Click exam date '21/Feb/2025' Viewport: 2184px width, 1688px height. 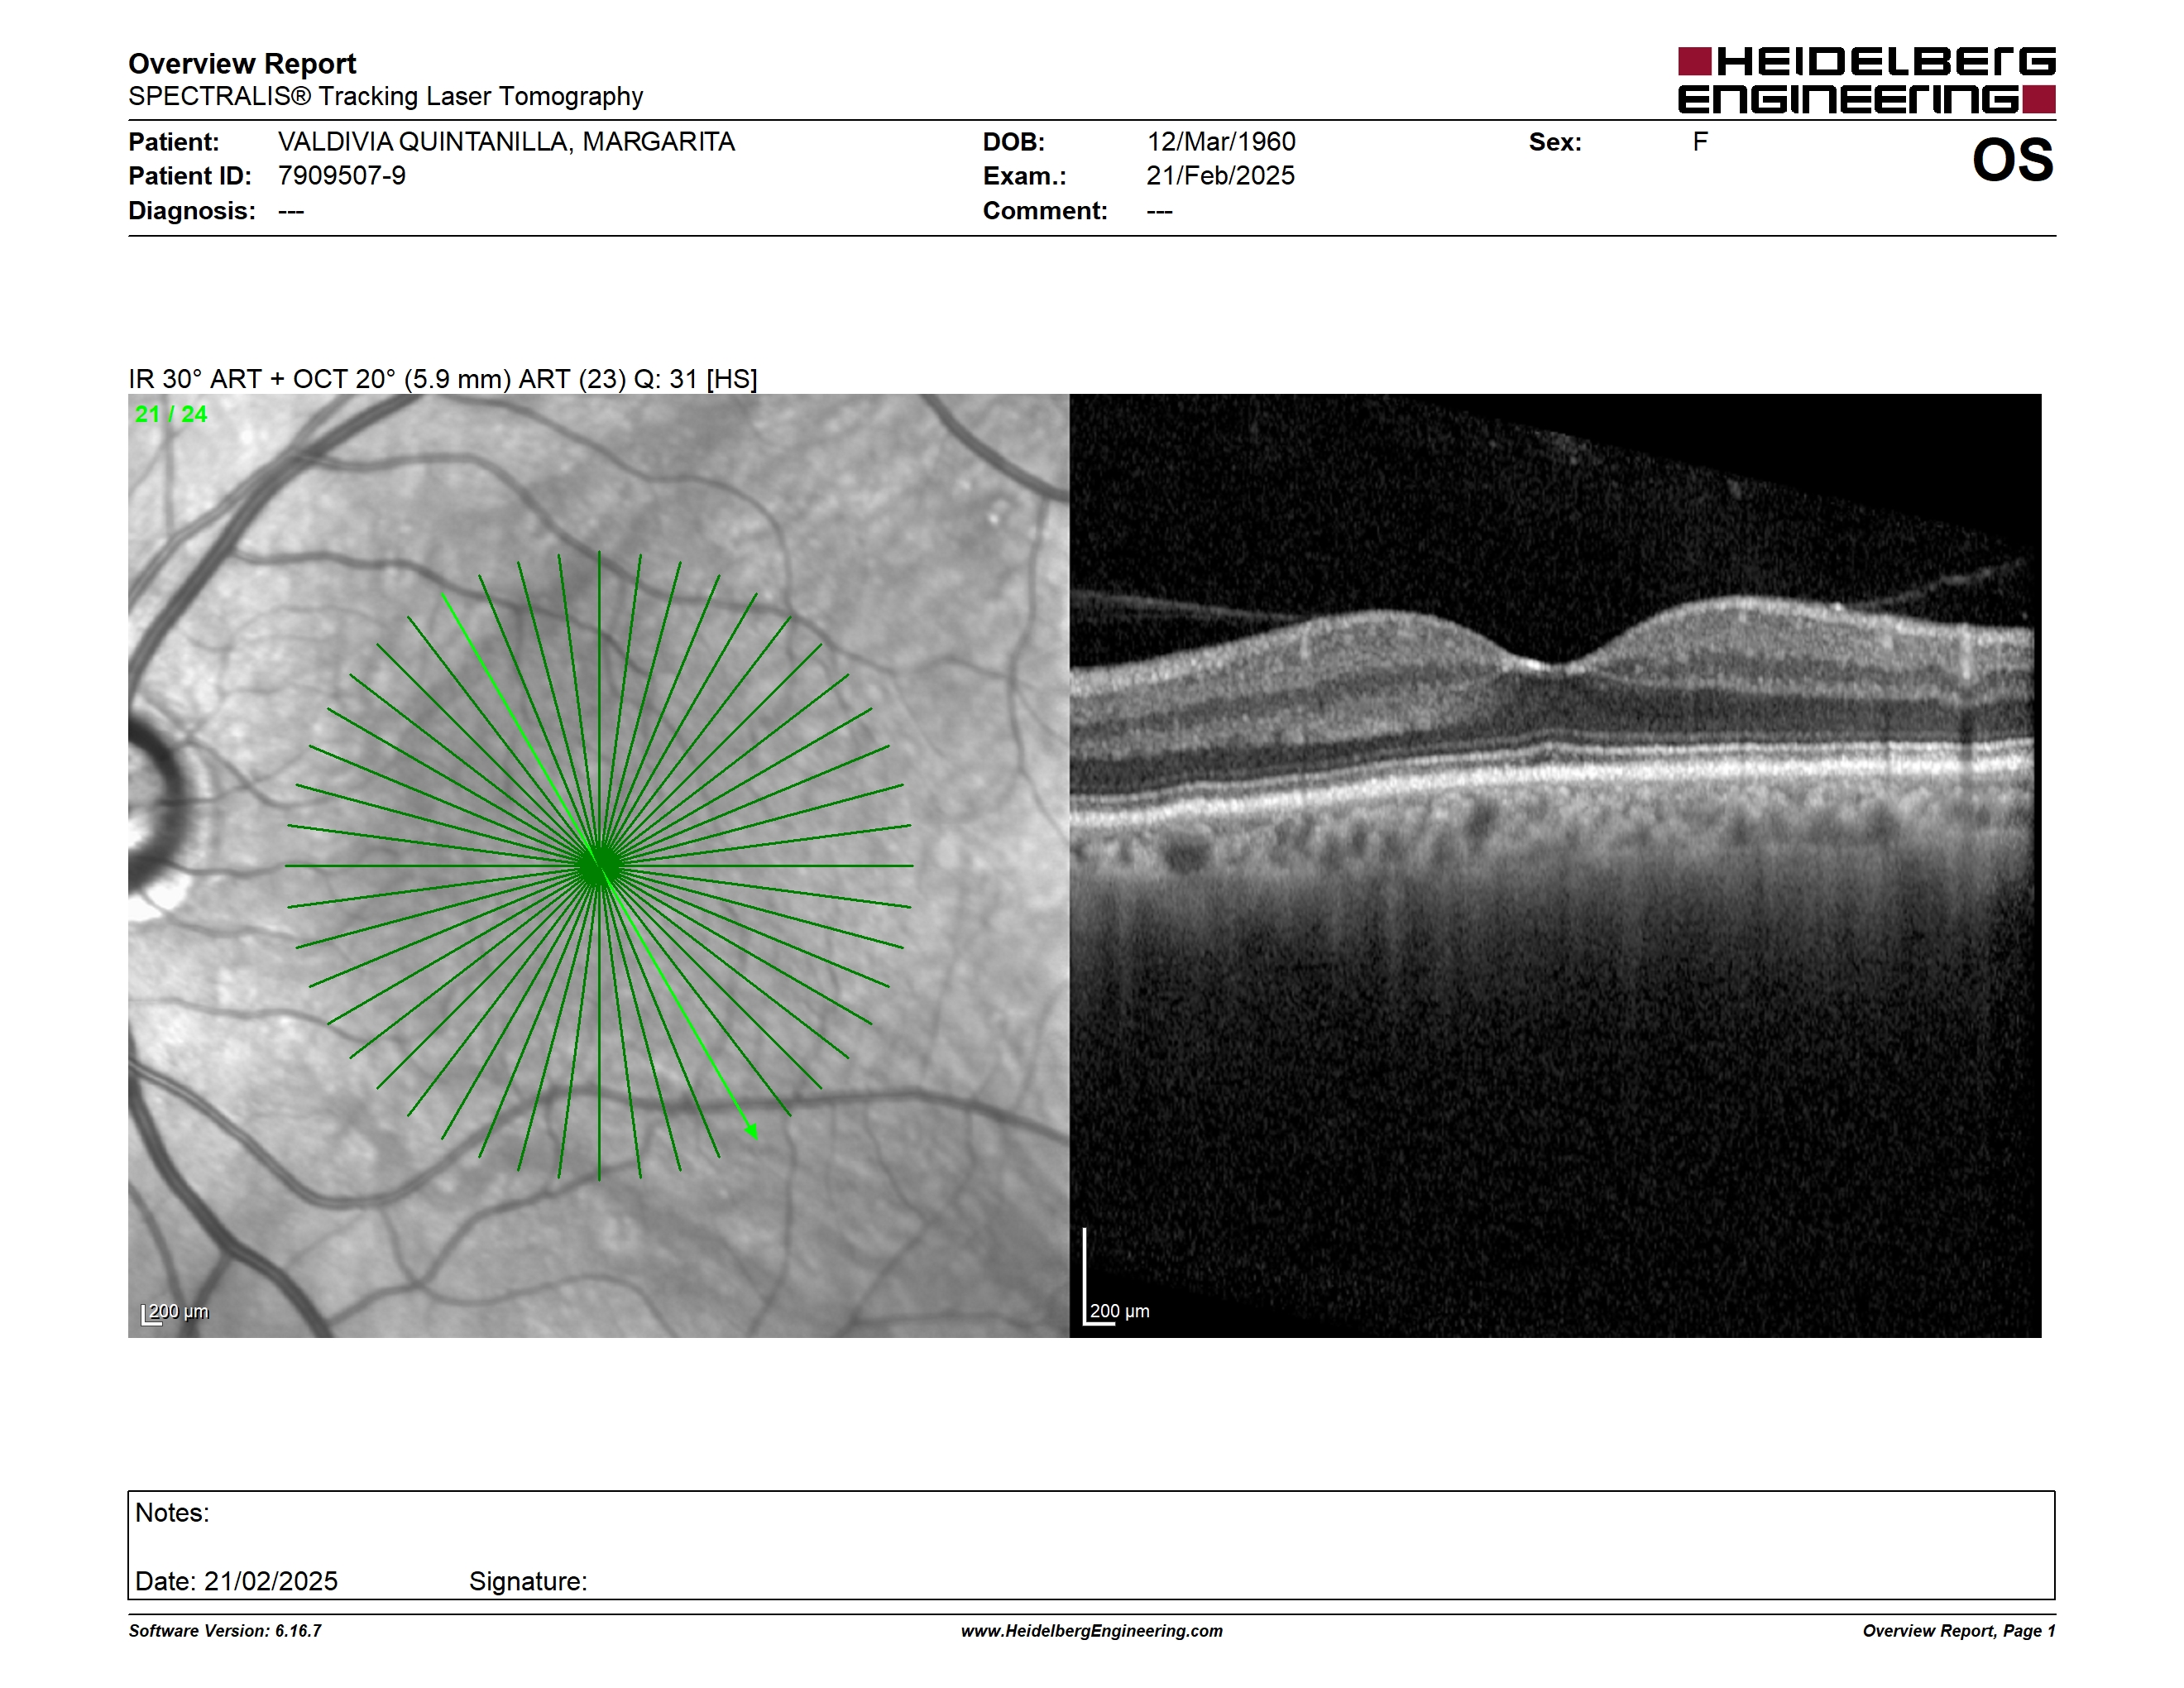tap(1220, 176)
